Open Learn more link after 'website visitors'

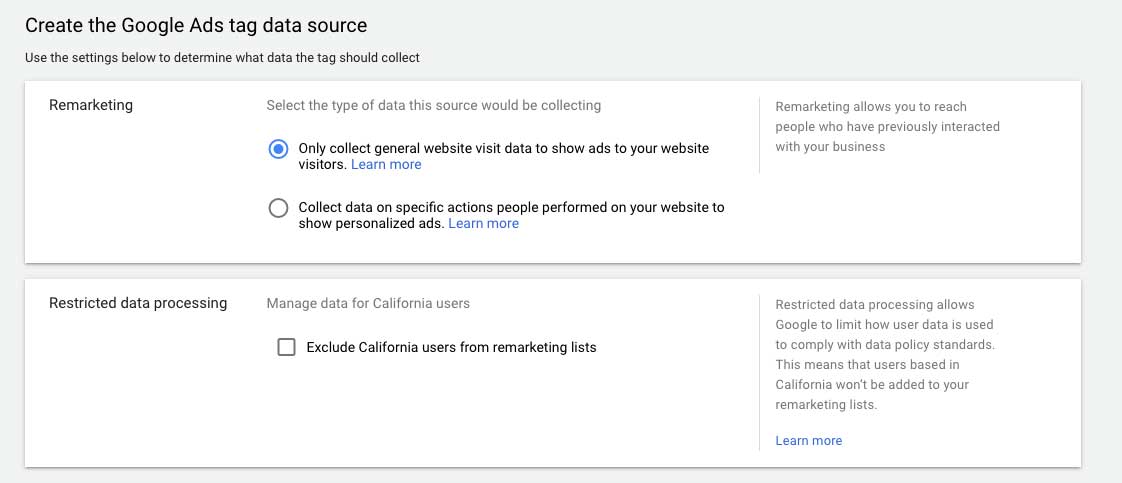[x=386, y=165]
